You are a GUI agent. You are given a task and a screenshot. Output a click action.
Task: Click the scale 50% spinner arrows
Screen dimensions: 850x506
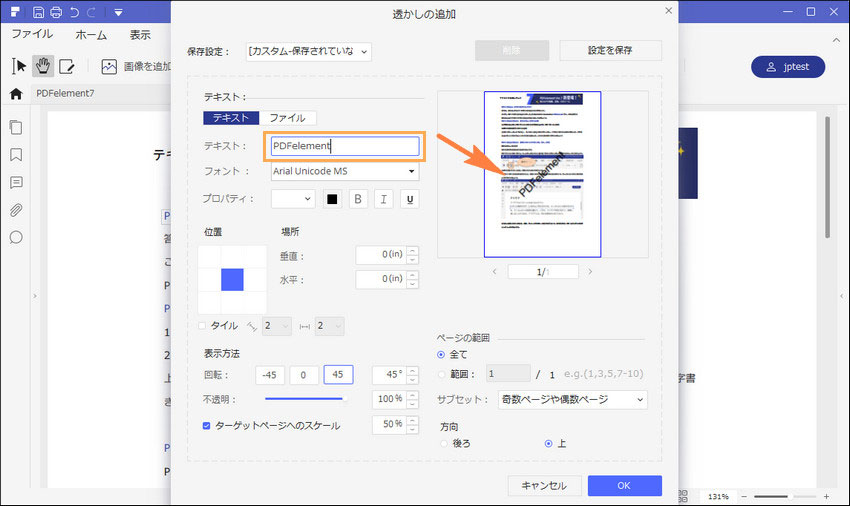coord(413,424)
